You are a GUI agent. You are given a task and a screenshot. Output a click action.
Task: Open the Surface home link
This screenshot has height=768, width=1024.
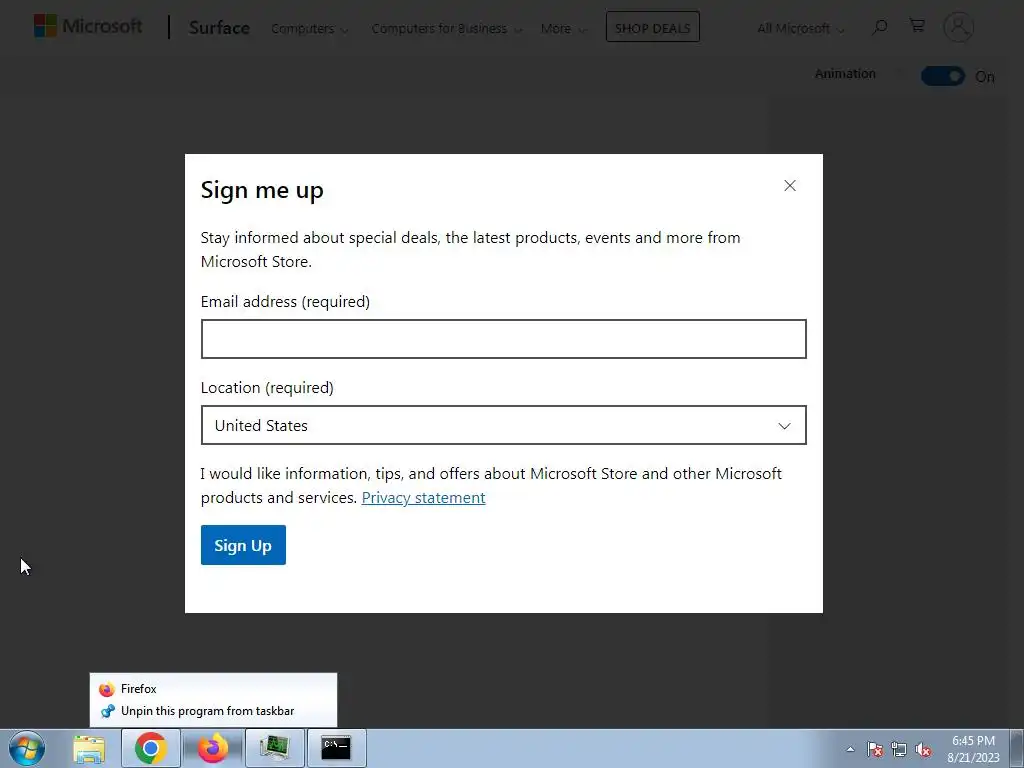[219, 28]
